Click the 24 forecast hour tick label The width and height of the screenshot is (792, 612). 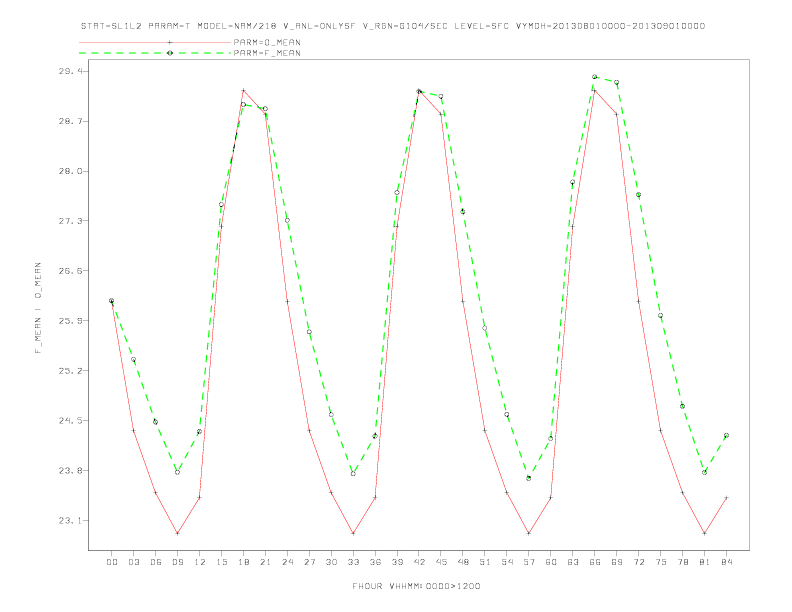click(x=287, y=562)
